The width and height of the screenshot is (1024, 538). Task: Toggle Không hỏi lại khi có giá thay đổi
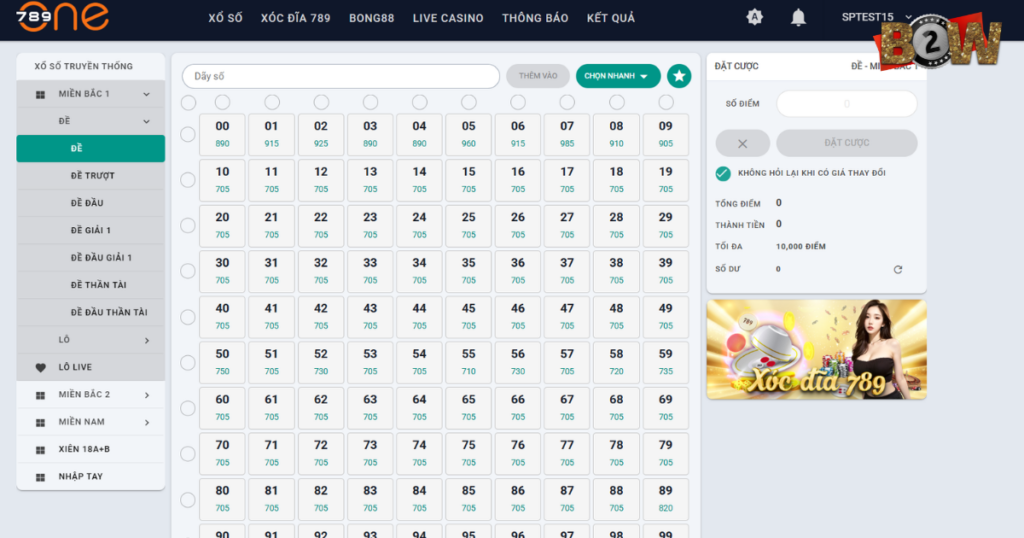pyautogui.click(x=723, y=173)
